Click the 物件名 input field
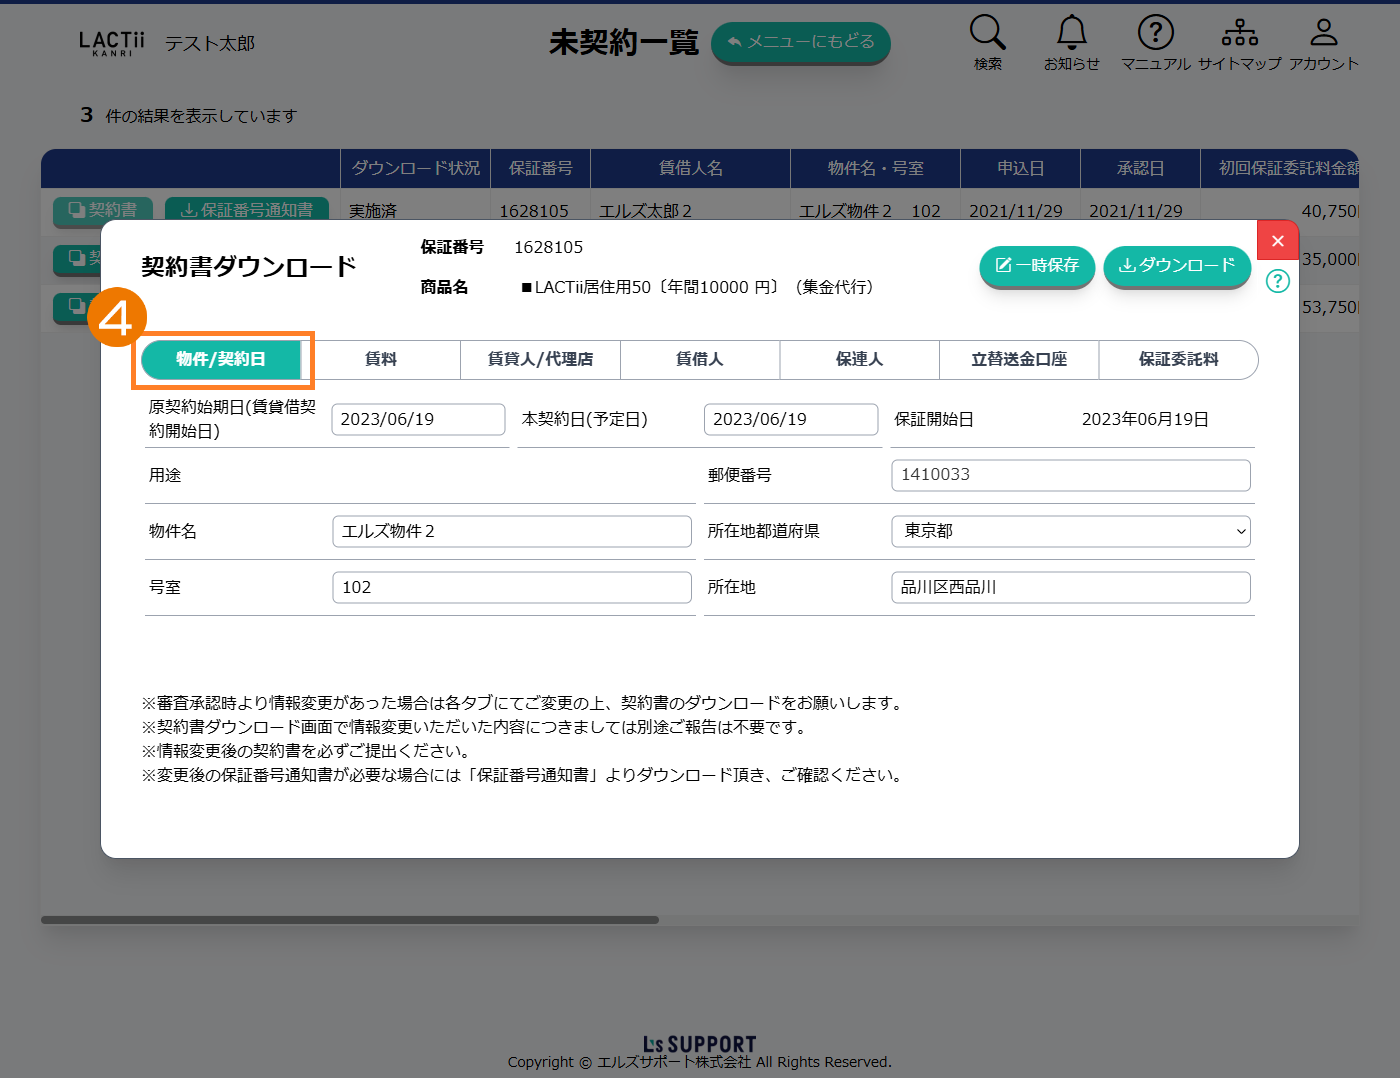This screenshot has height=1078, width=1400. click(511, 531)
